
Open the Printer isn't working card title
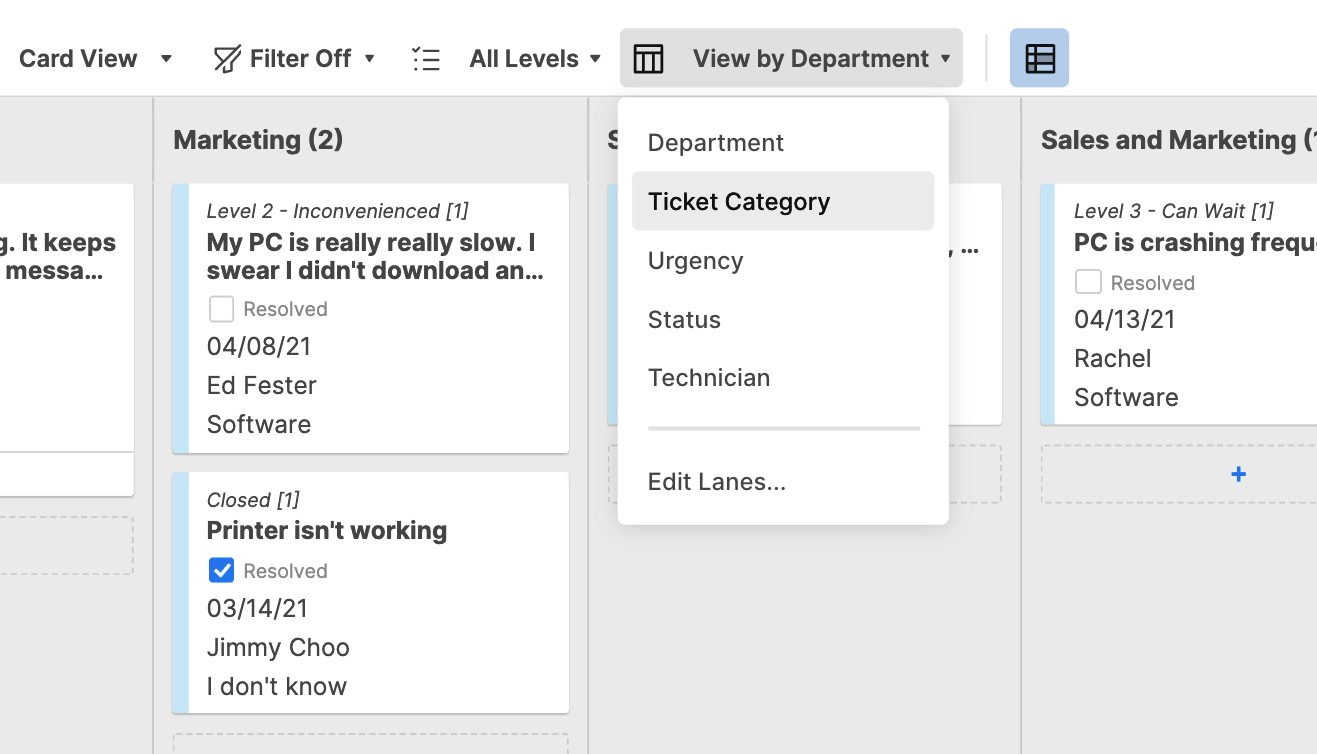pos(326,530)
